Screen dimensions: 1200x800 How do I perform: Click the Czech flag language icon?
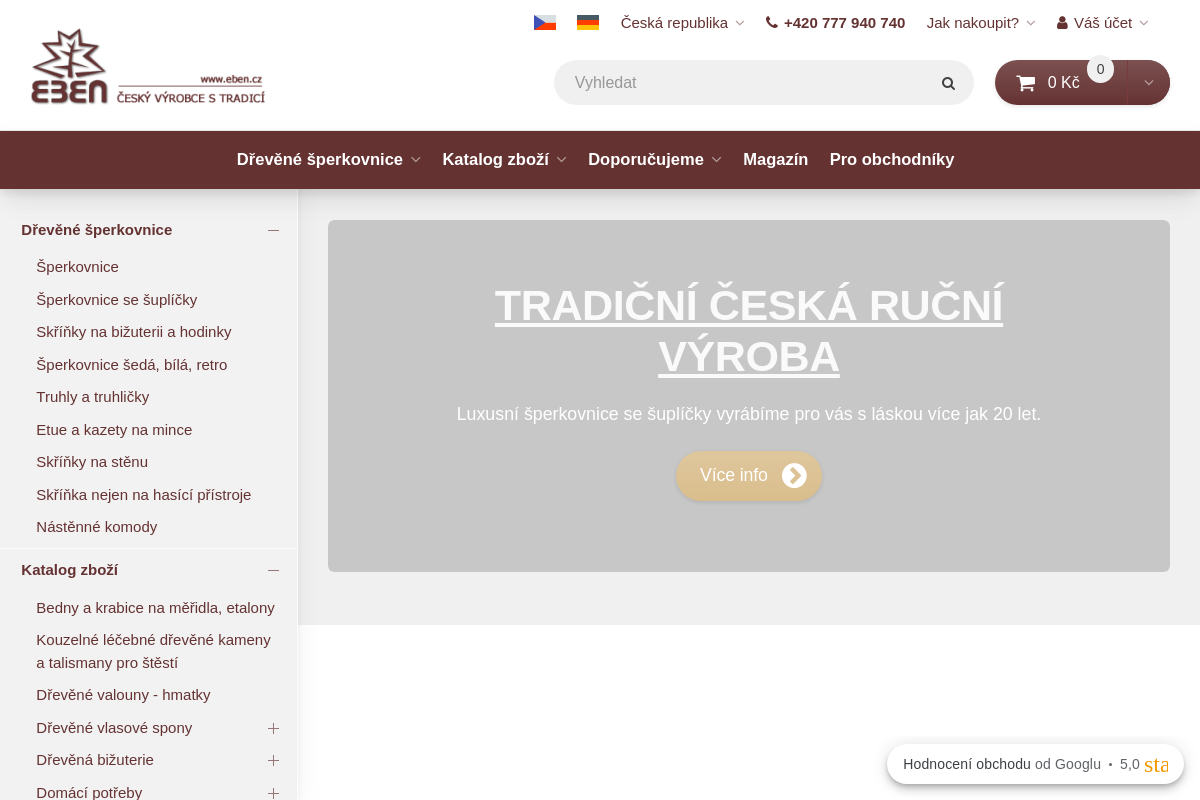[x=545, y=23]
